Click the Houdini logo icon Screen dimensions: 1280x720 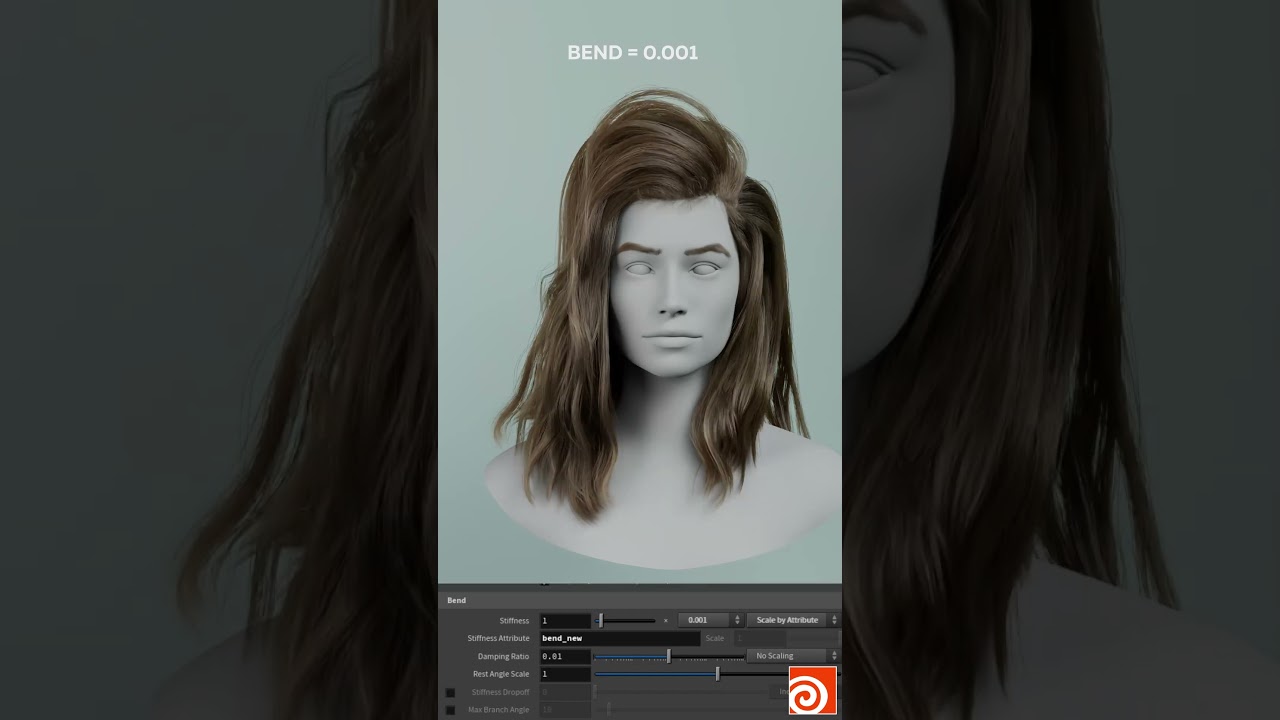click(x=812, y=690)
